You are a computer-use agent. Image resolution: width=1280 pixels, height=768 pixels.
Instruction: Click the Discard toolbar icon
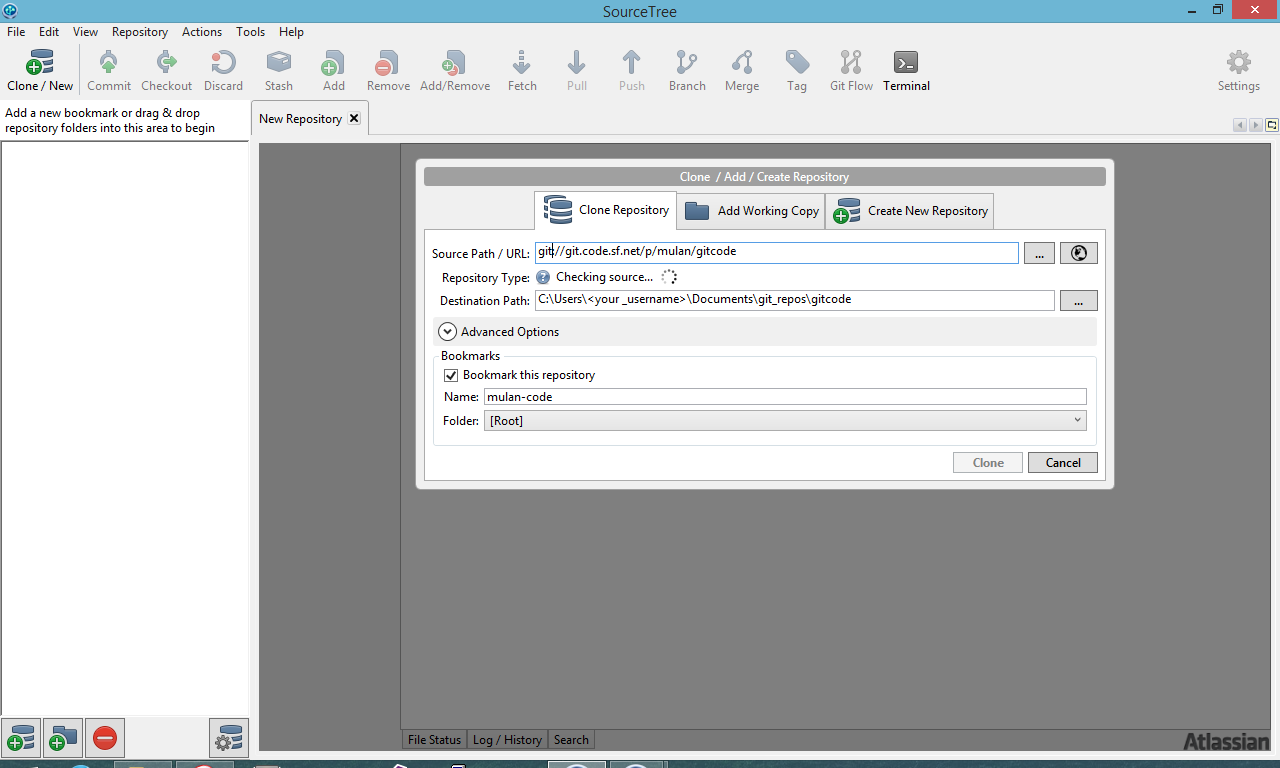[x=223, y=71]
